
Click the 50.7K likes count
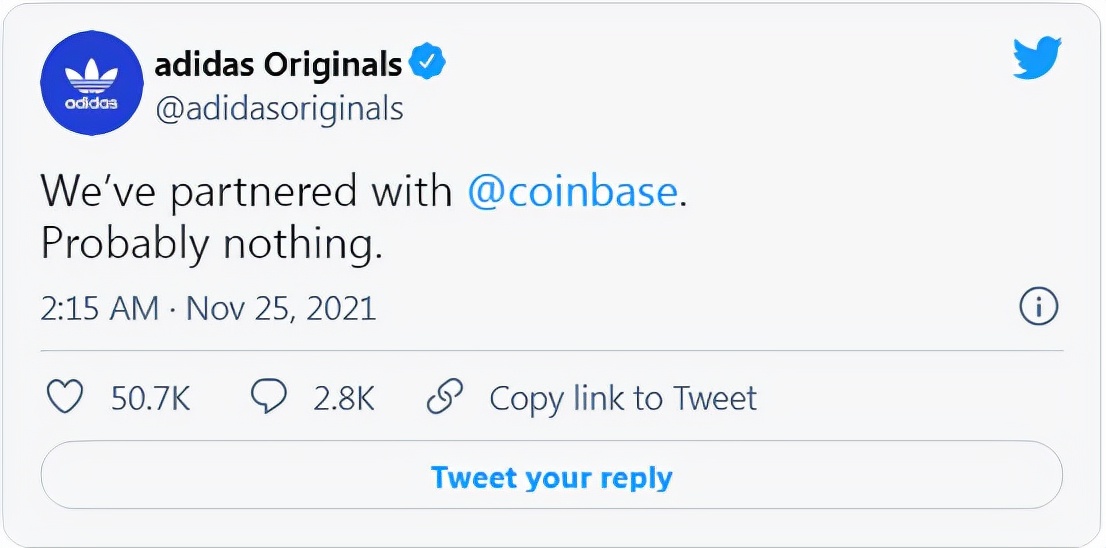[x=150, y=399]
